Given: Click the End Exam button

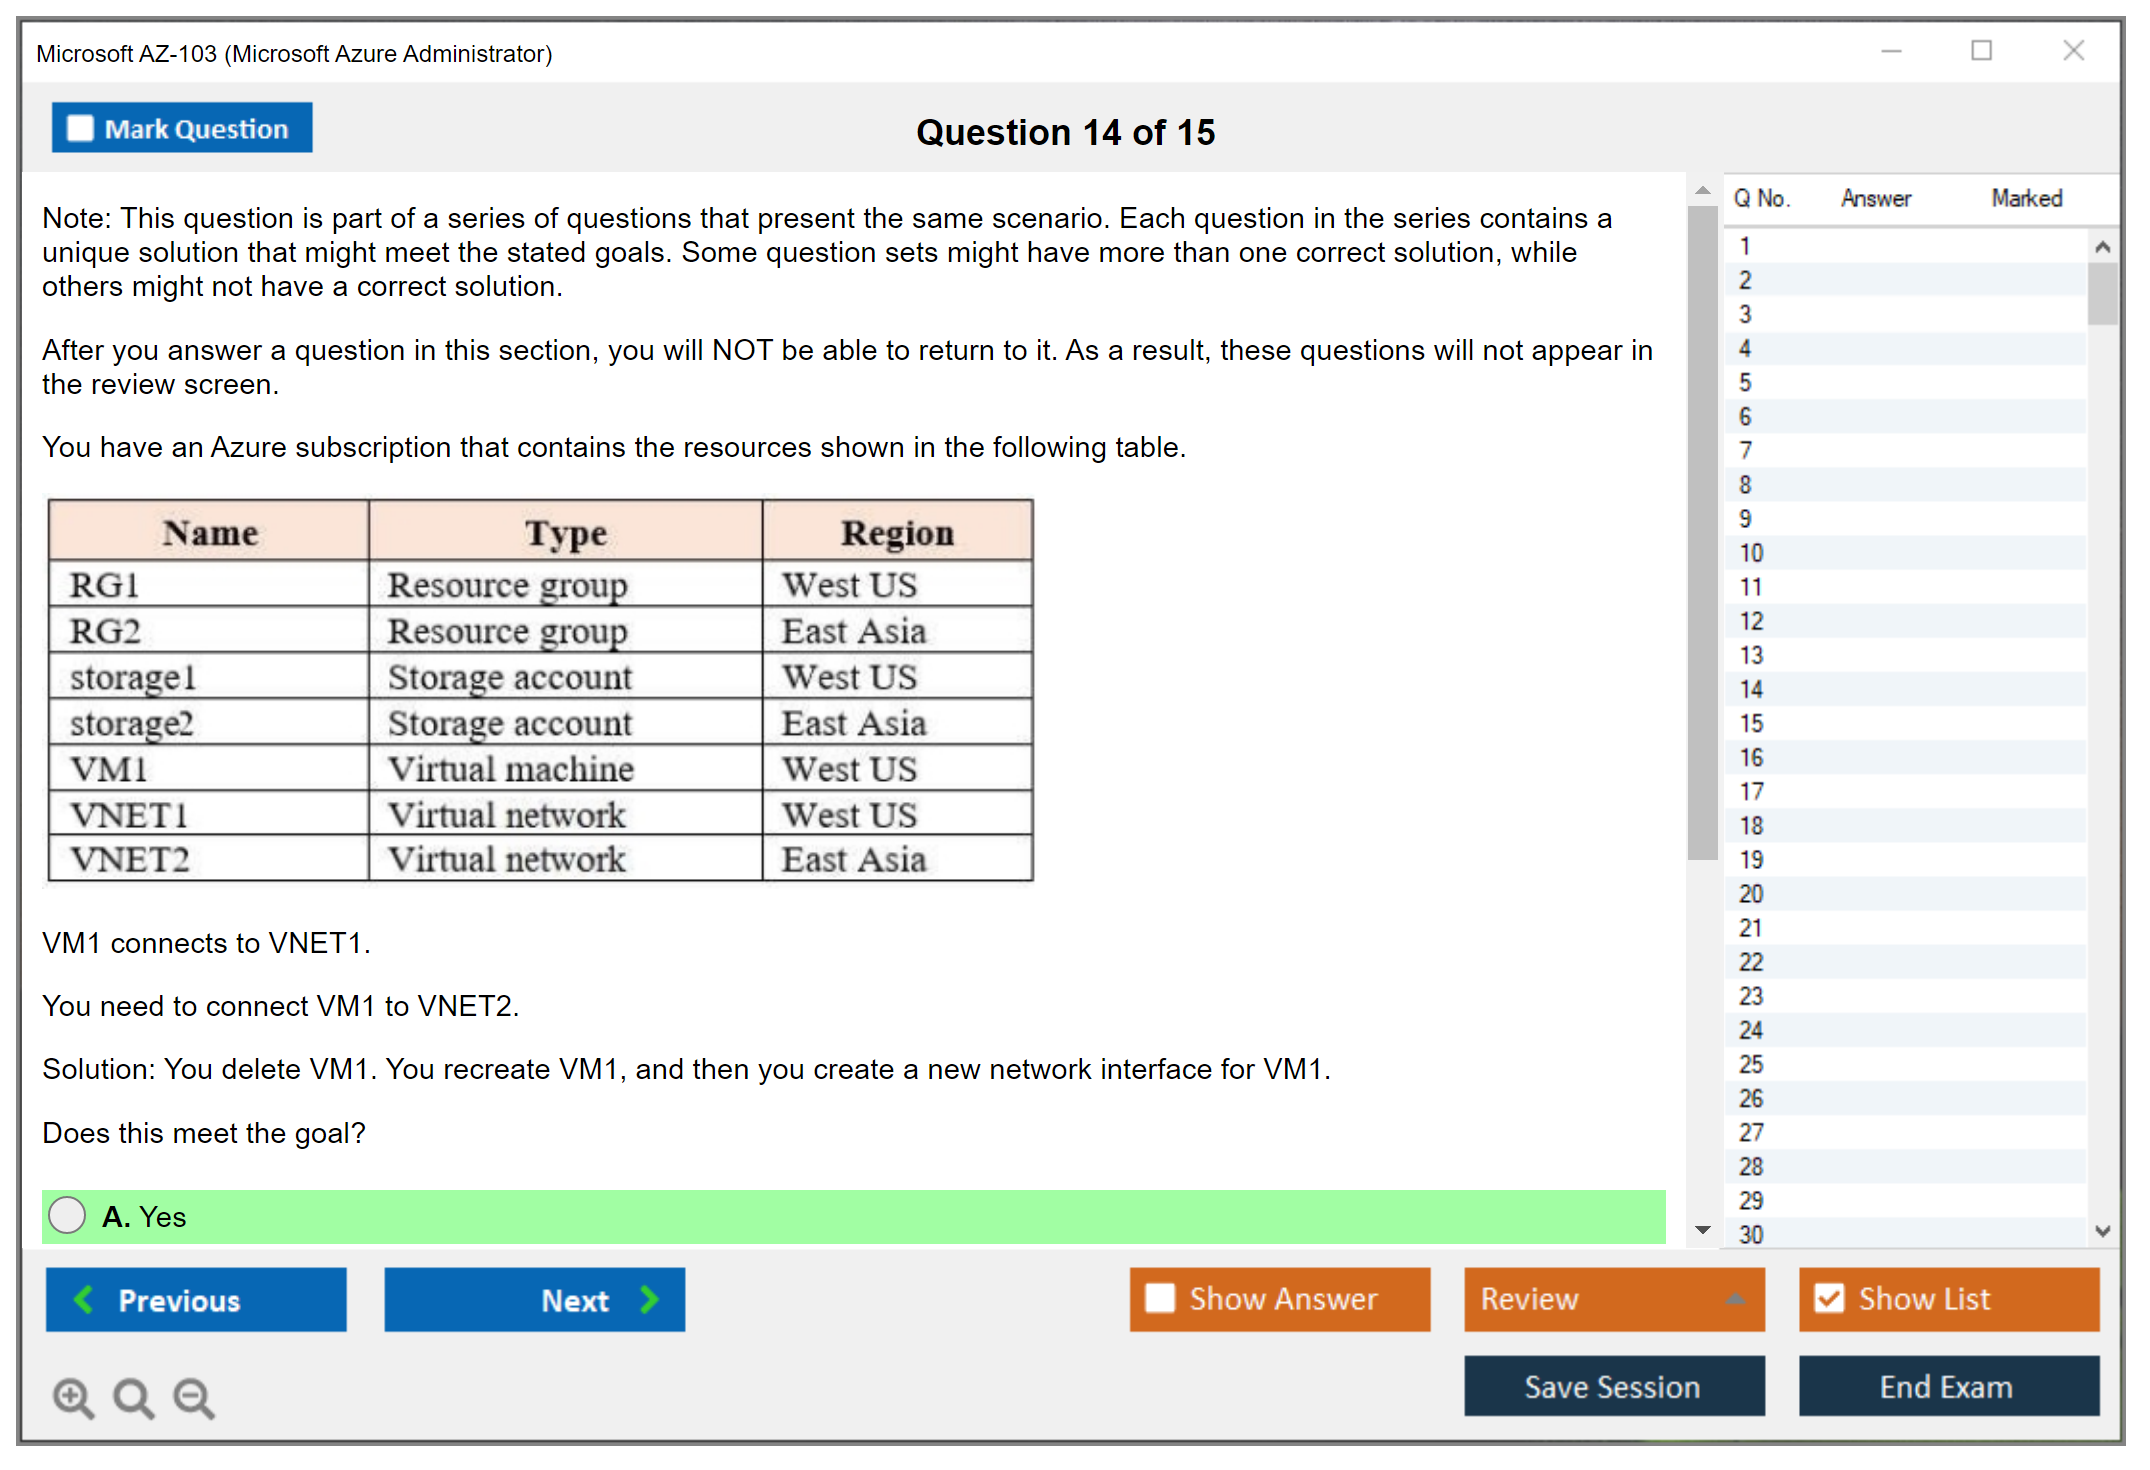Looking at the screenshot, I should click(x=1947, y=1386).
